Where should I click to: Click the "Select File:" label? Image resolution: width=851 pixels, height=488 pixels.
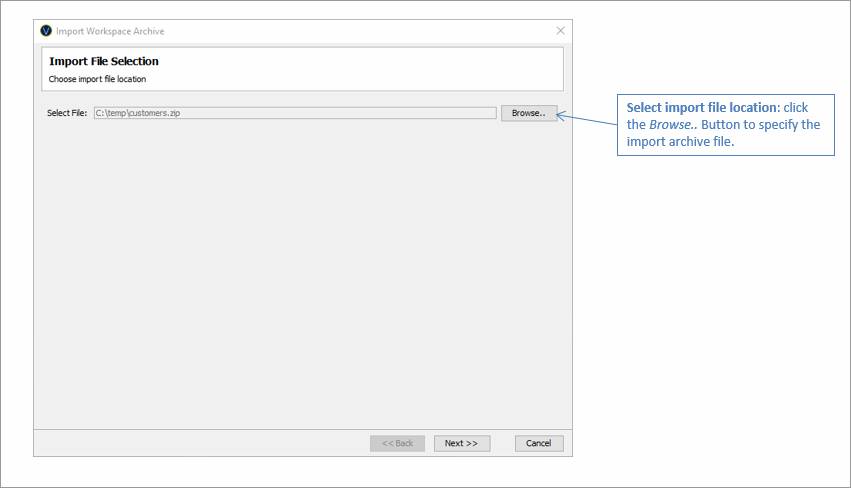pyautogui.click(x=67, y=113)
